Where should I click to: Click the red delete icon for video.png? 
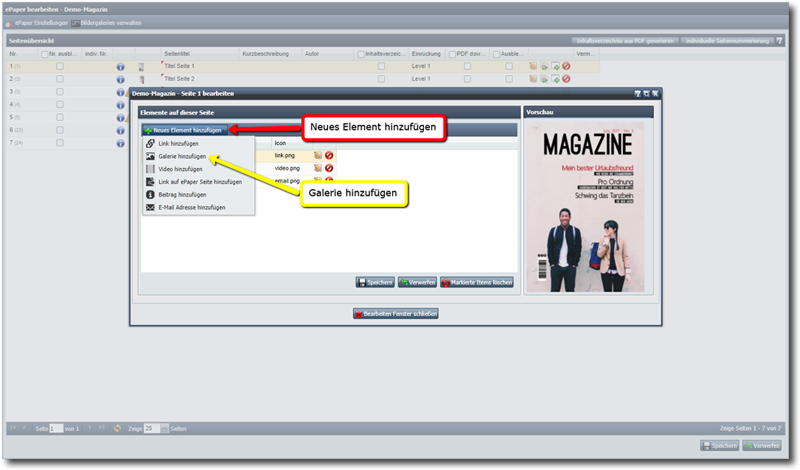tap(329, 168)
